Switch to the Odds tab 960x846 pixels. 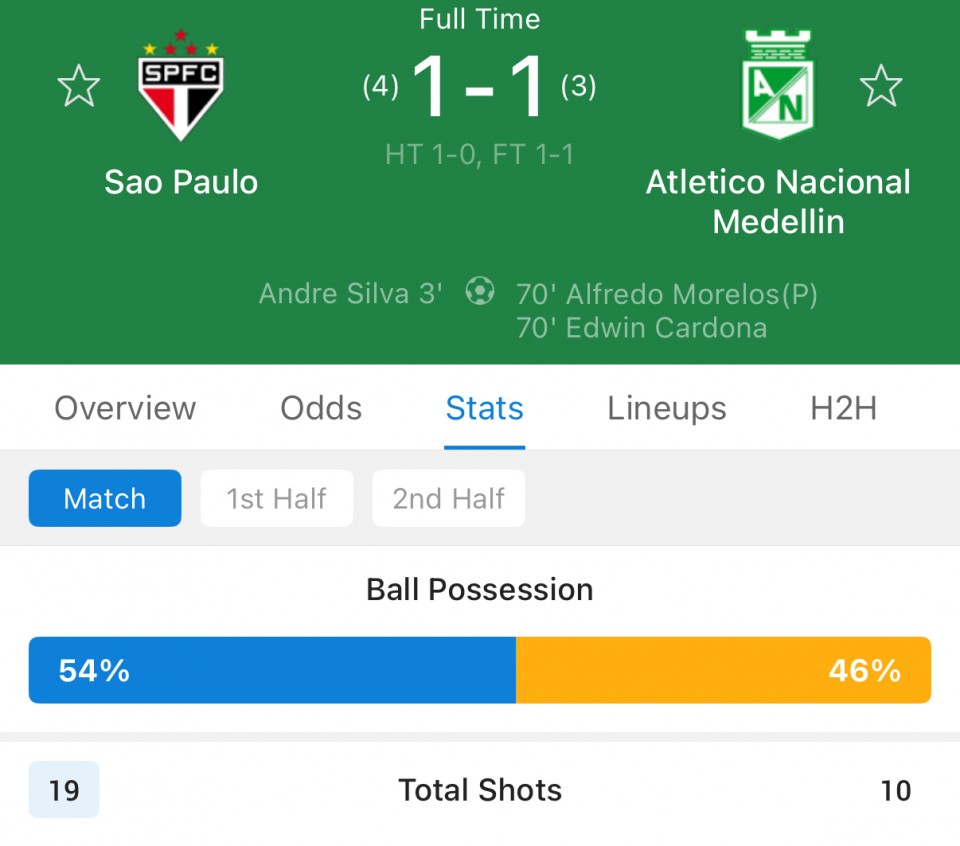321,408
